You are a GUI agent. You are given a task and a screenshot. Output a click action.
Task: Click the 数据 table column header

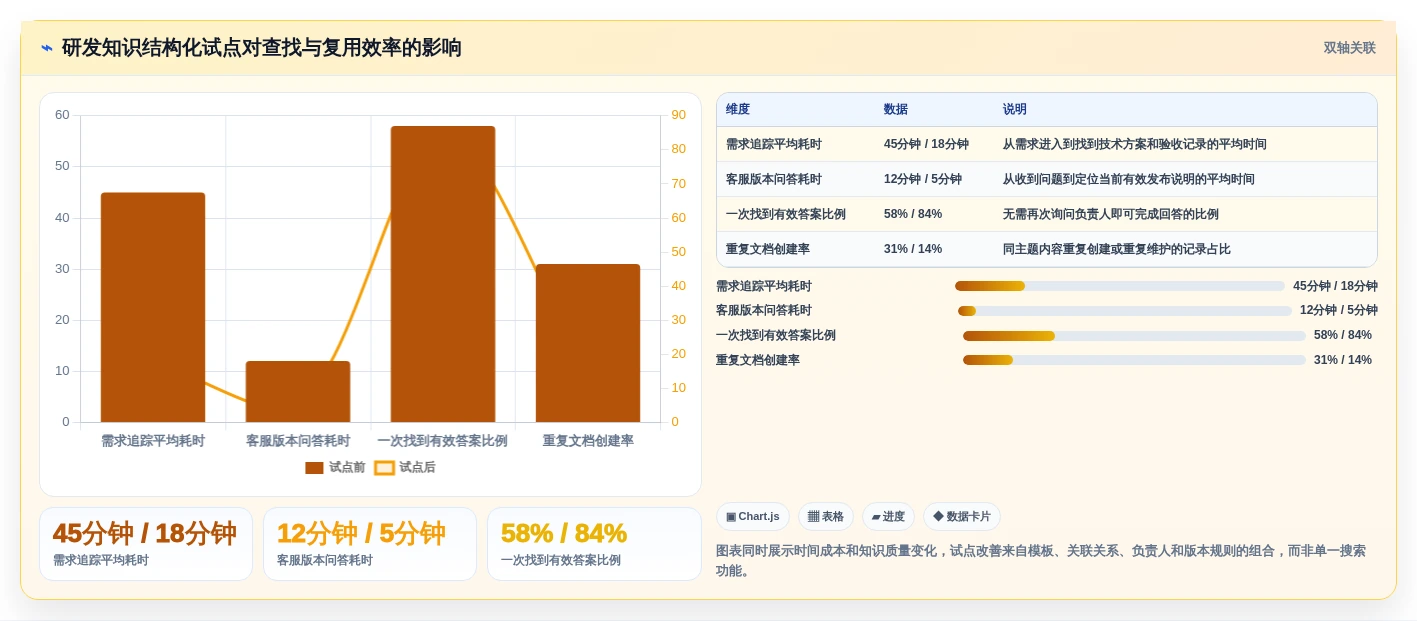(x=896, y=109)
